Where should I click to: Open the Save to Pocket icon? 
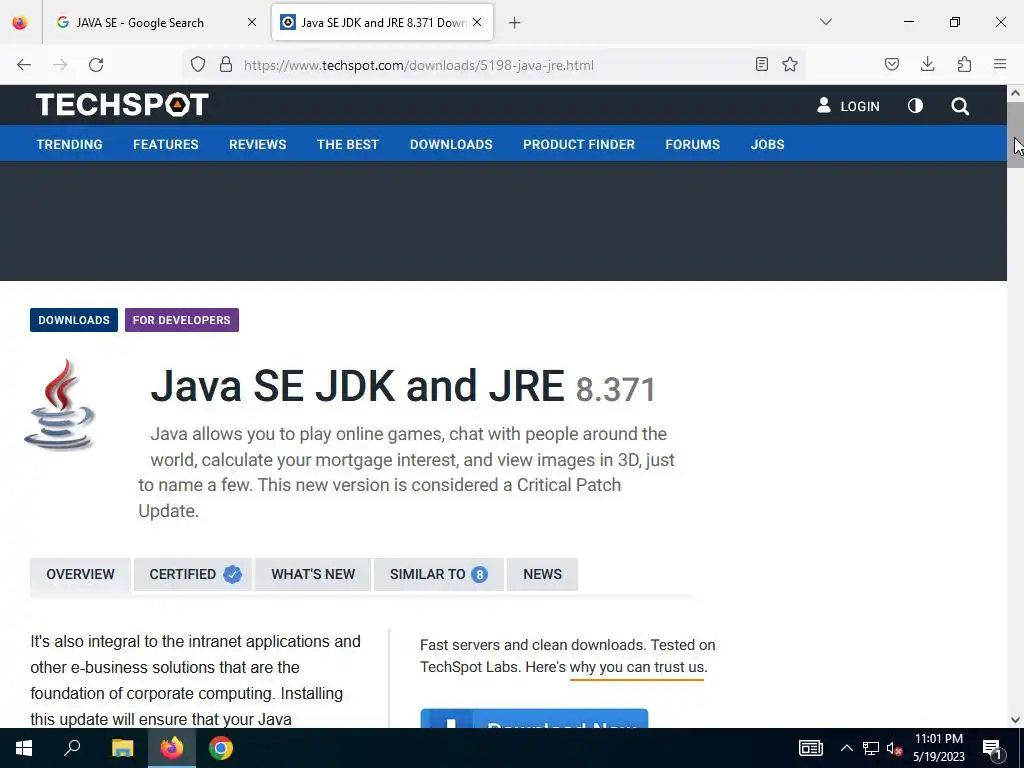coord(892,64)
